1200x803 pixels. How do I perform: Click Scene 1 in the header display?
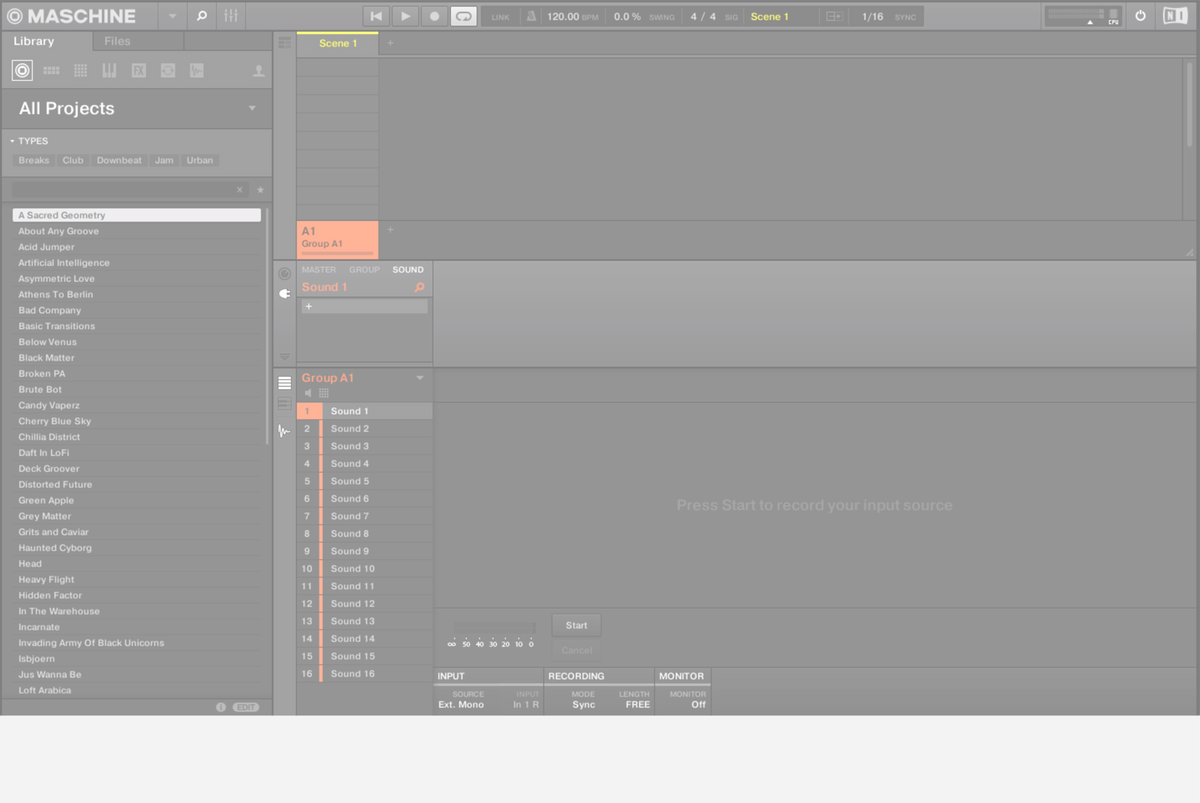pos(769,17)
